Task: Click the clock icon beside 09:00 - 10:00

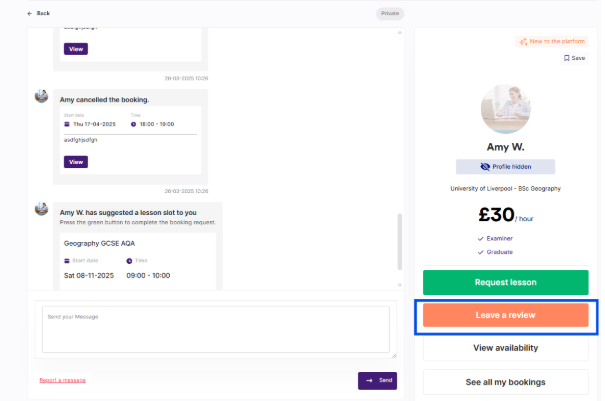Action: coord(129,260)
